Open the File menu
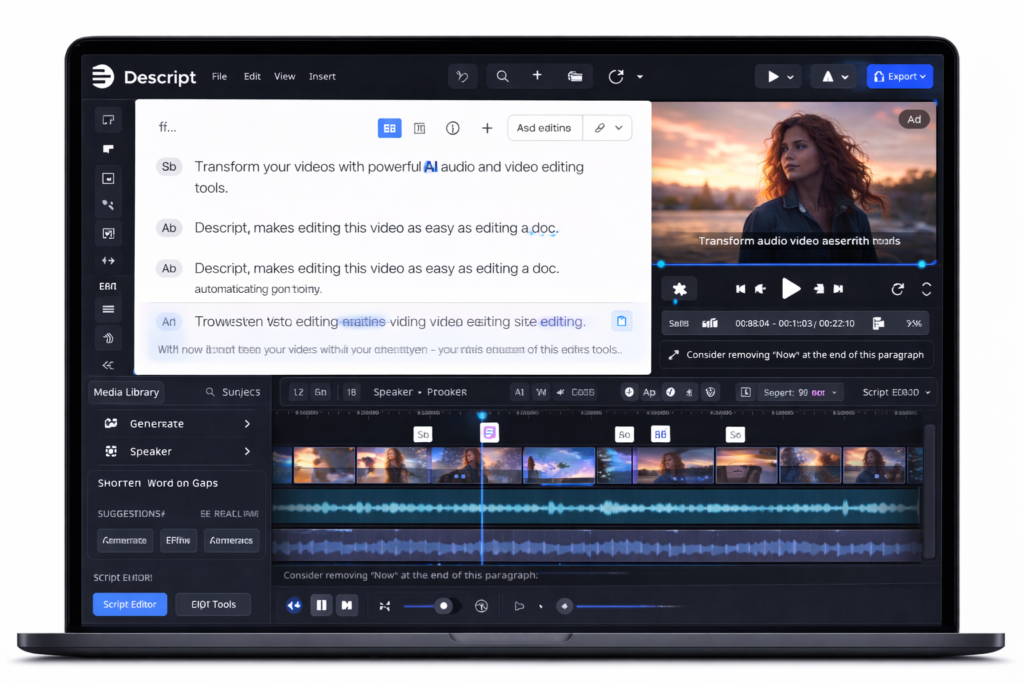The image size is (1024, 683). pyautogui.click(x=219, y=77)
